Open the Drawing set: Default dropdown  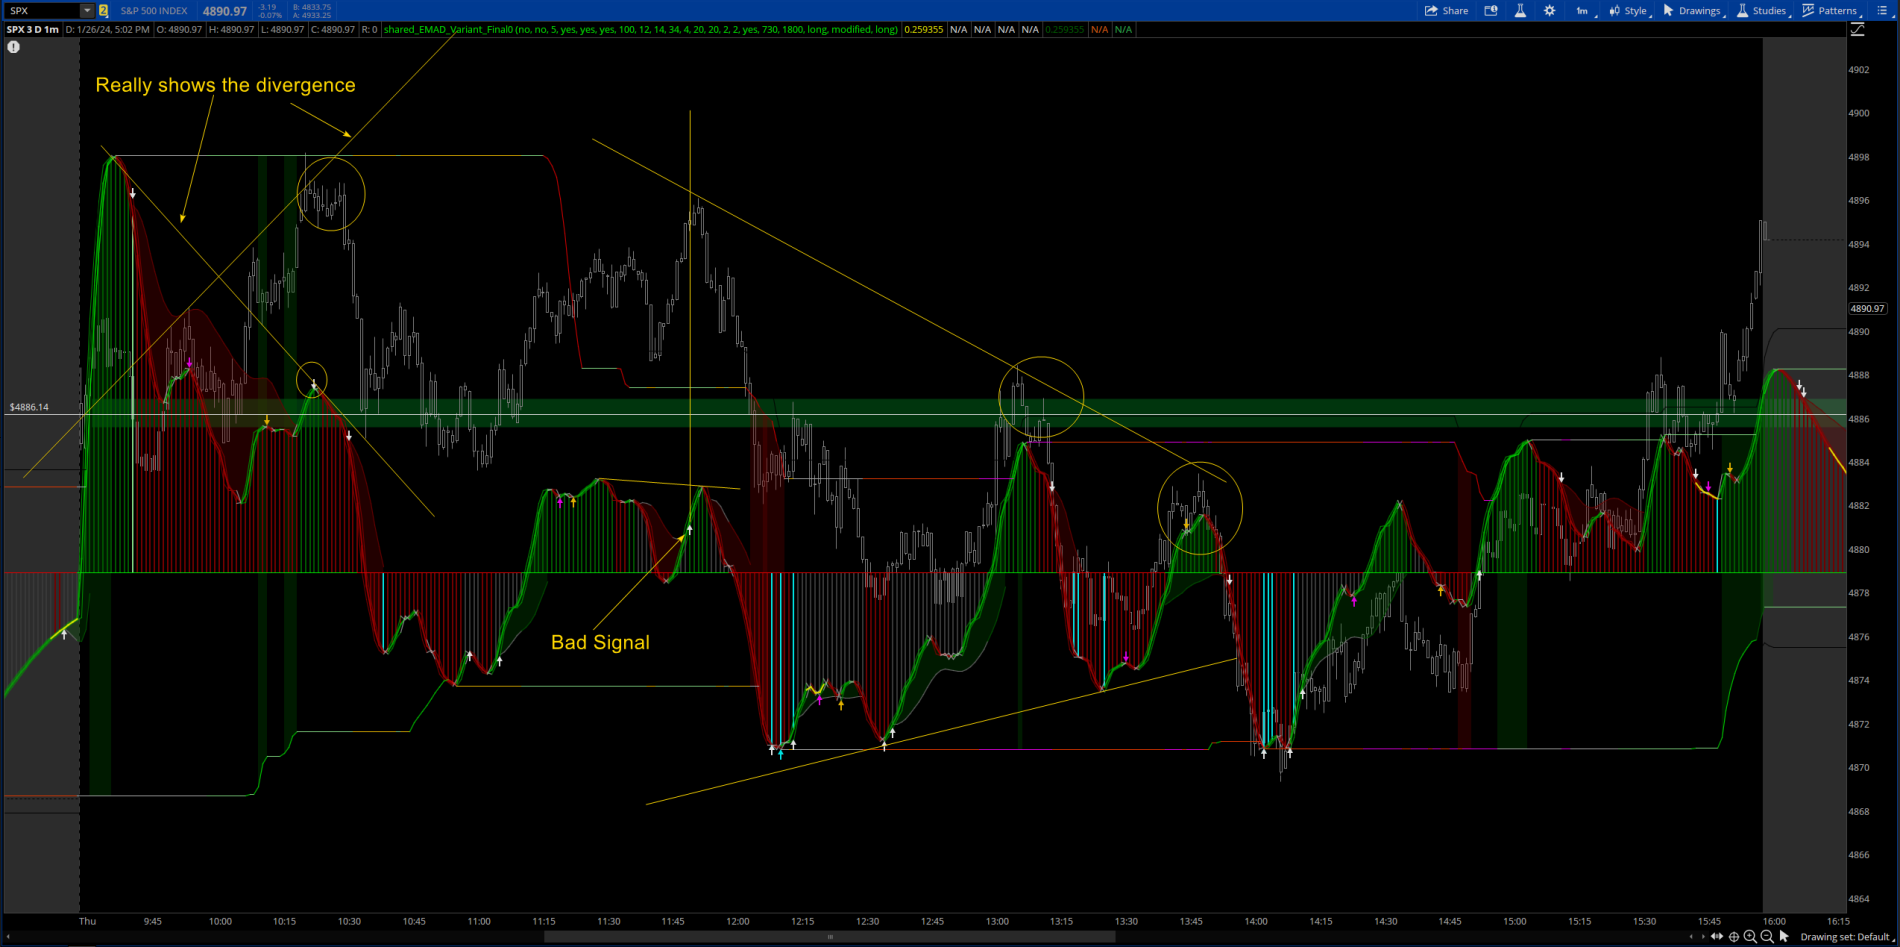1844,937
